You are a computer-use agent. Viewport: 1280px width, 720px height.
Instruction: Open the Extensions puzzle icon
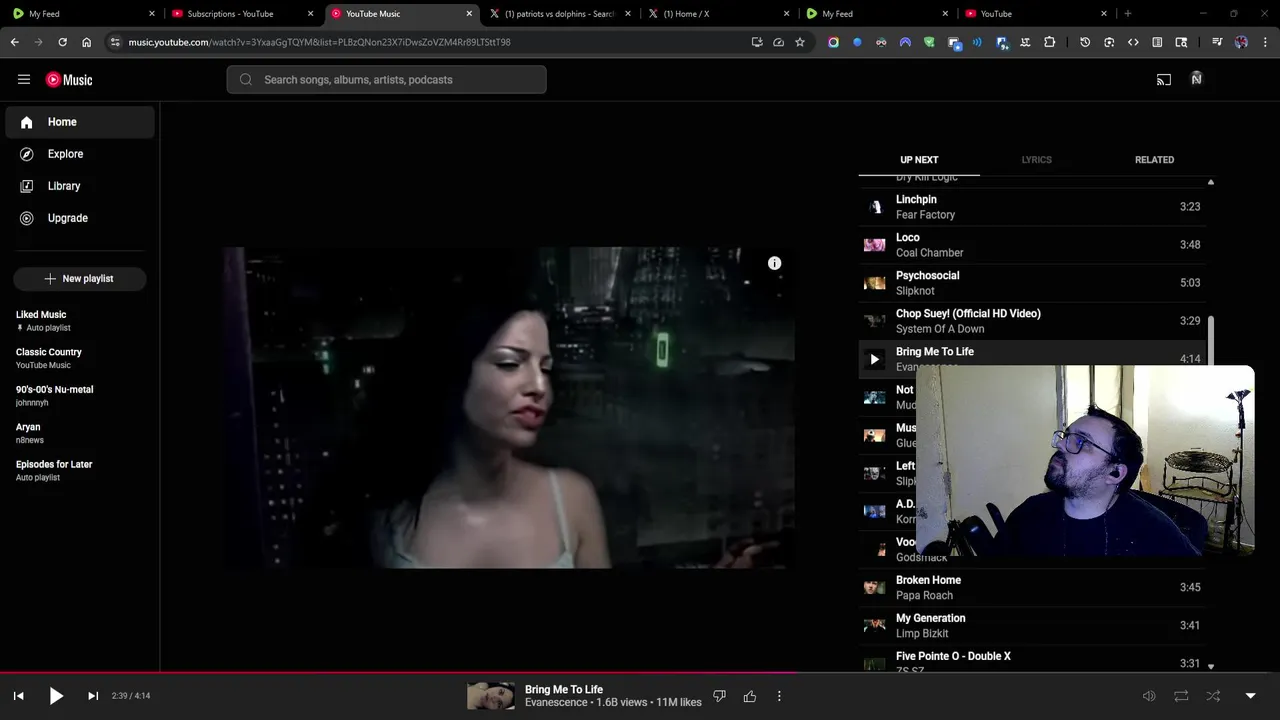1049,42
